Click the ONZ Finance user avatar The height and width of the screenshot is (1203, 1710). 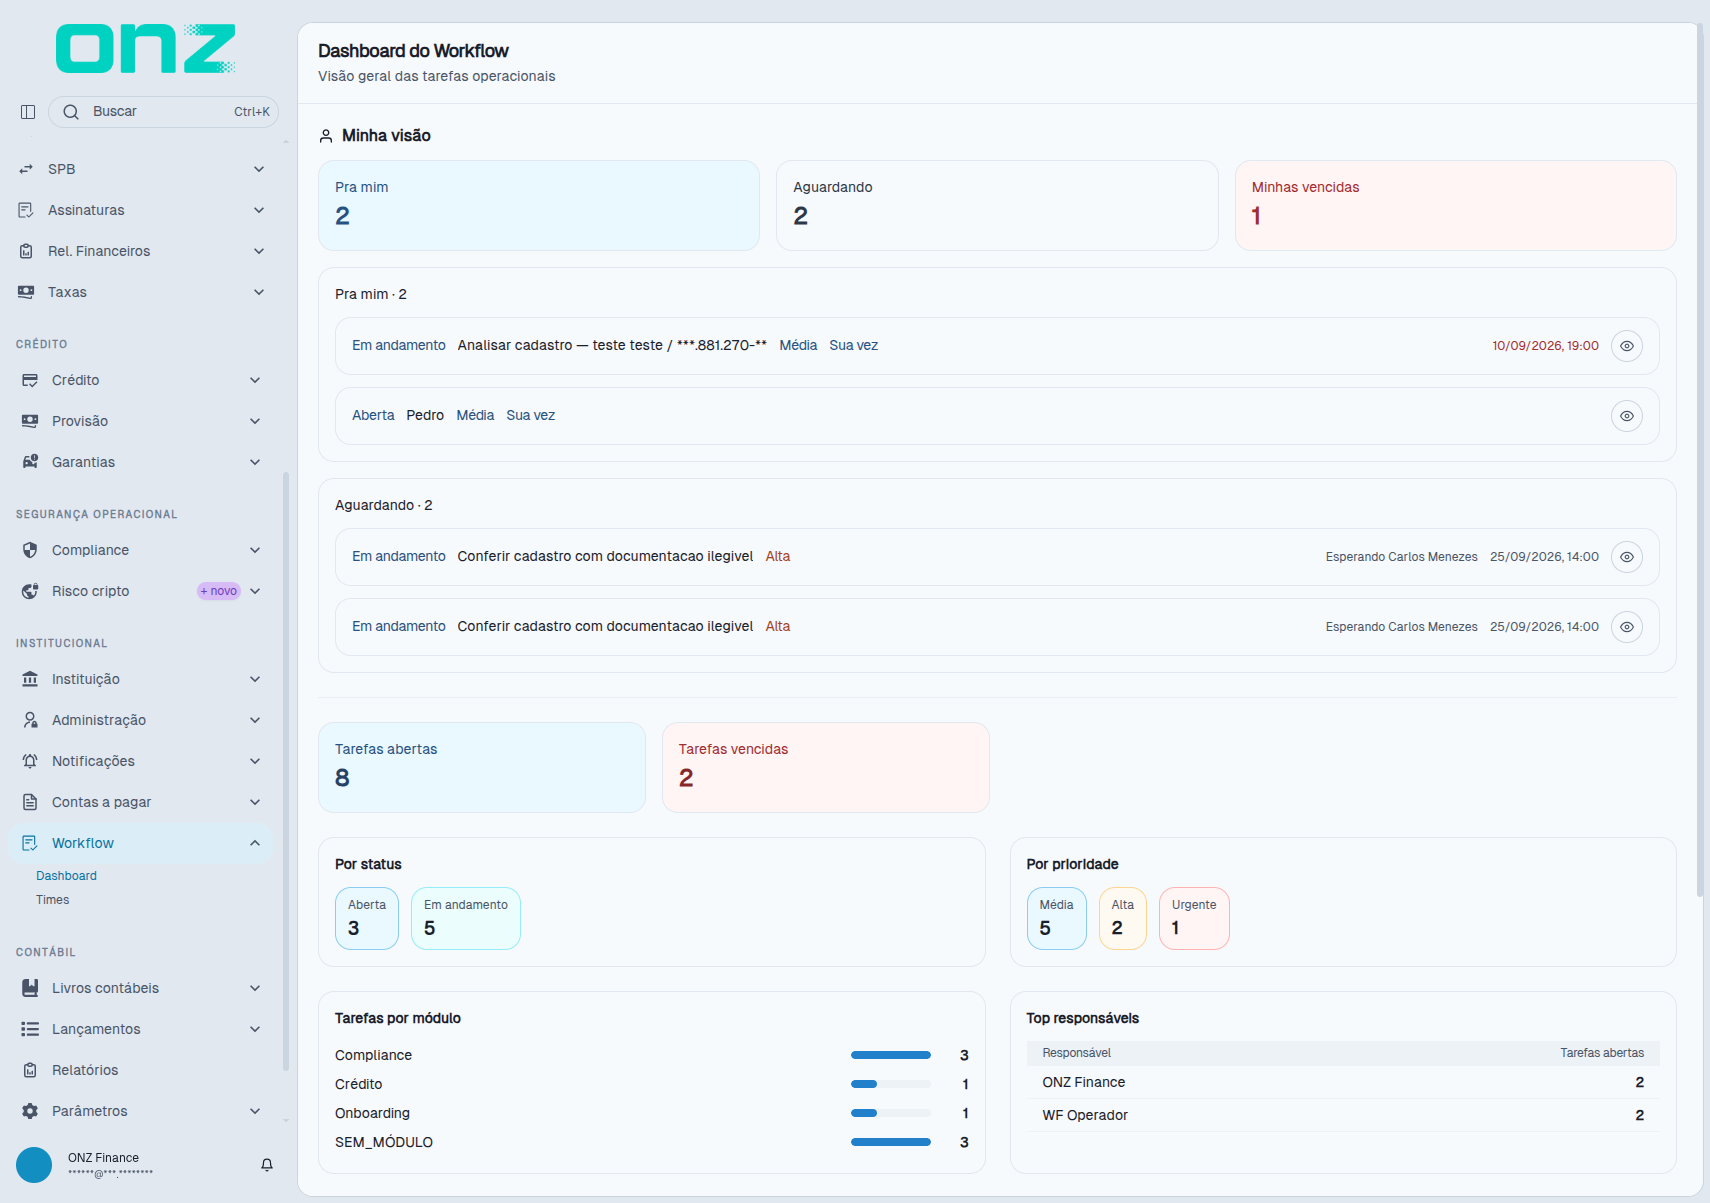(34, 1165)
